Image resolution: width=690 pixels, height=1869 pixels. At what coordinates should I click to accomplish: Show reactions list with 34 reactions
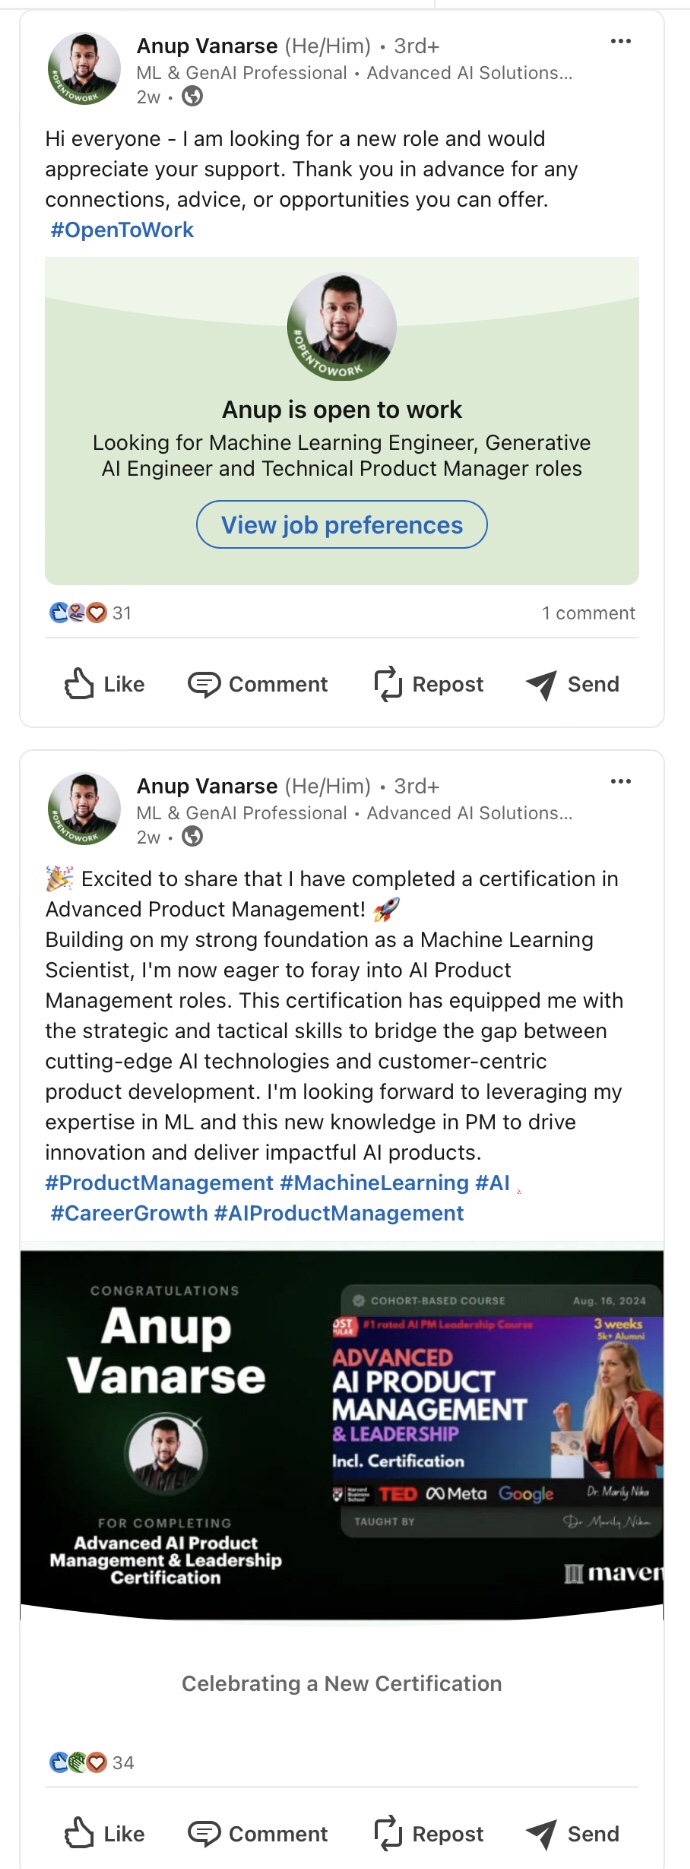tap(91, 1762)
